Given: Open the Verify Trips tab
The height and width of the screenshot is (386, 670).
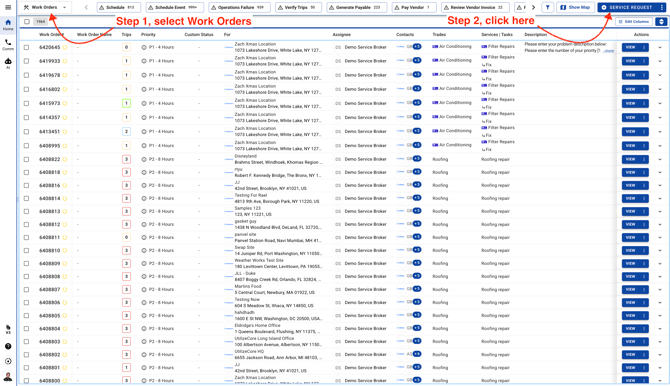Looking at the screenshot, I should [298, 7].
